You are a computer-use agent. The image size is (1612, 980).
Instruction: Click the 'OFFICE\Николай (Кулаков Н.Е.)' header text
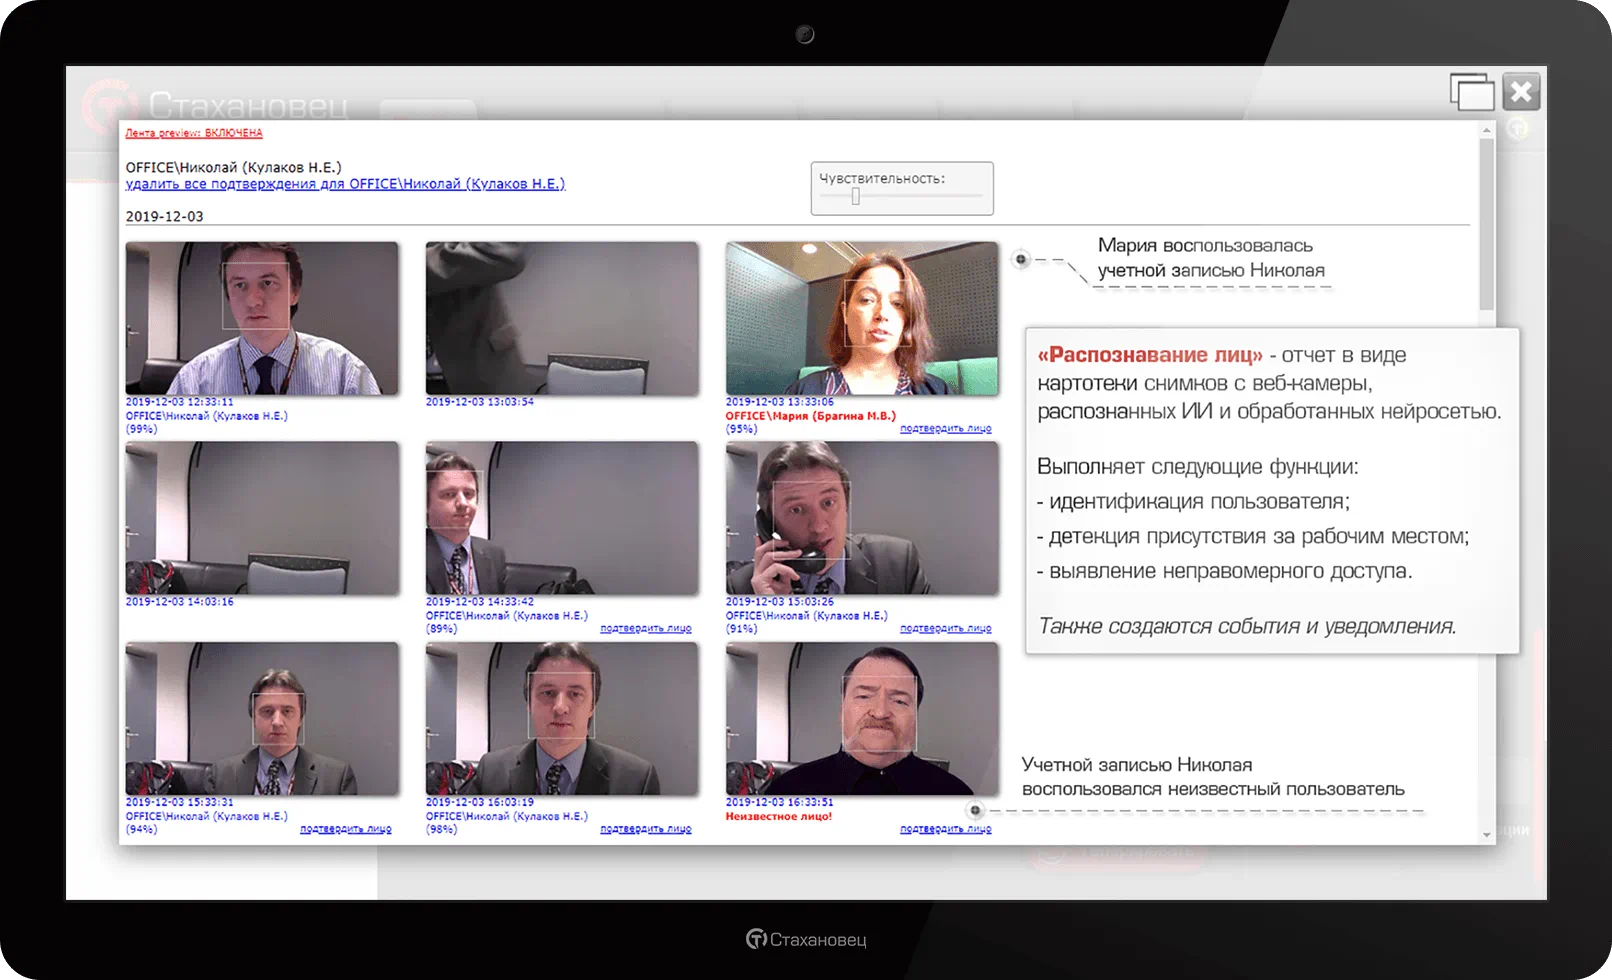coord(233,167)
